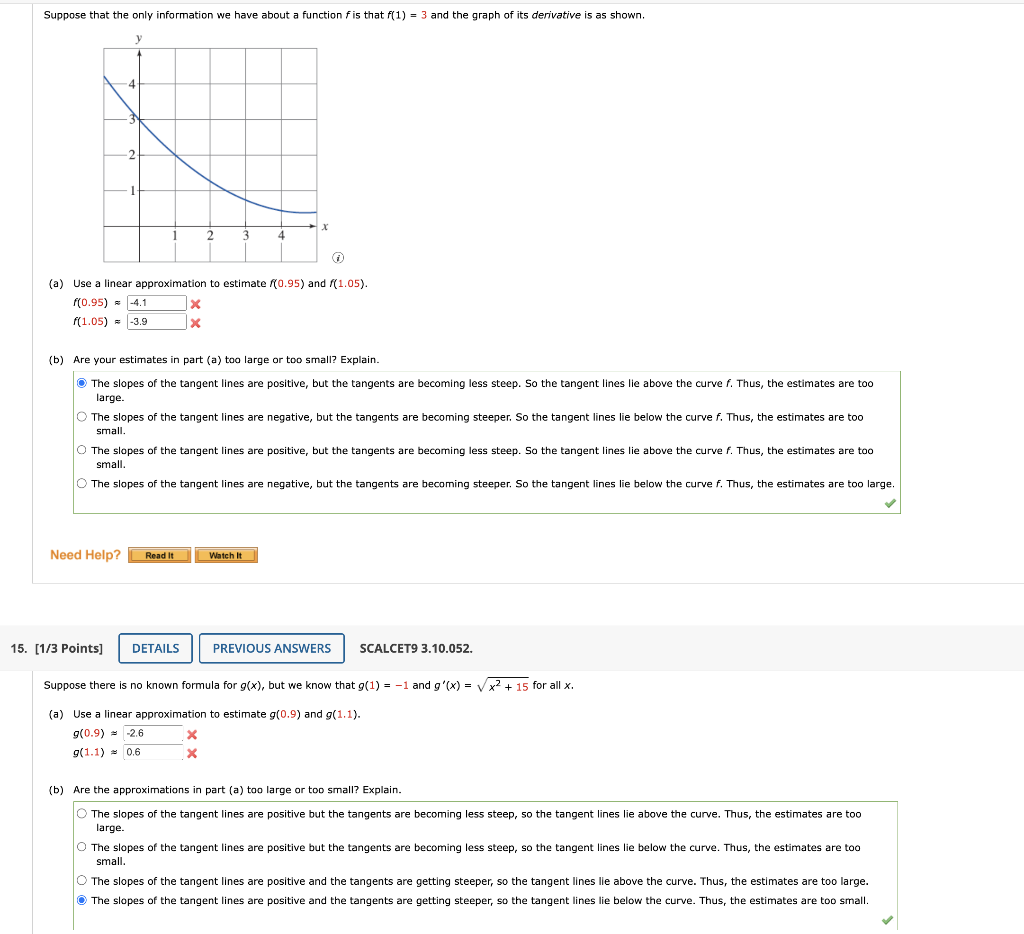Click the green checkmark in problem 14 part (b)

(889, 502)
